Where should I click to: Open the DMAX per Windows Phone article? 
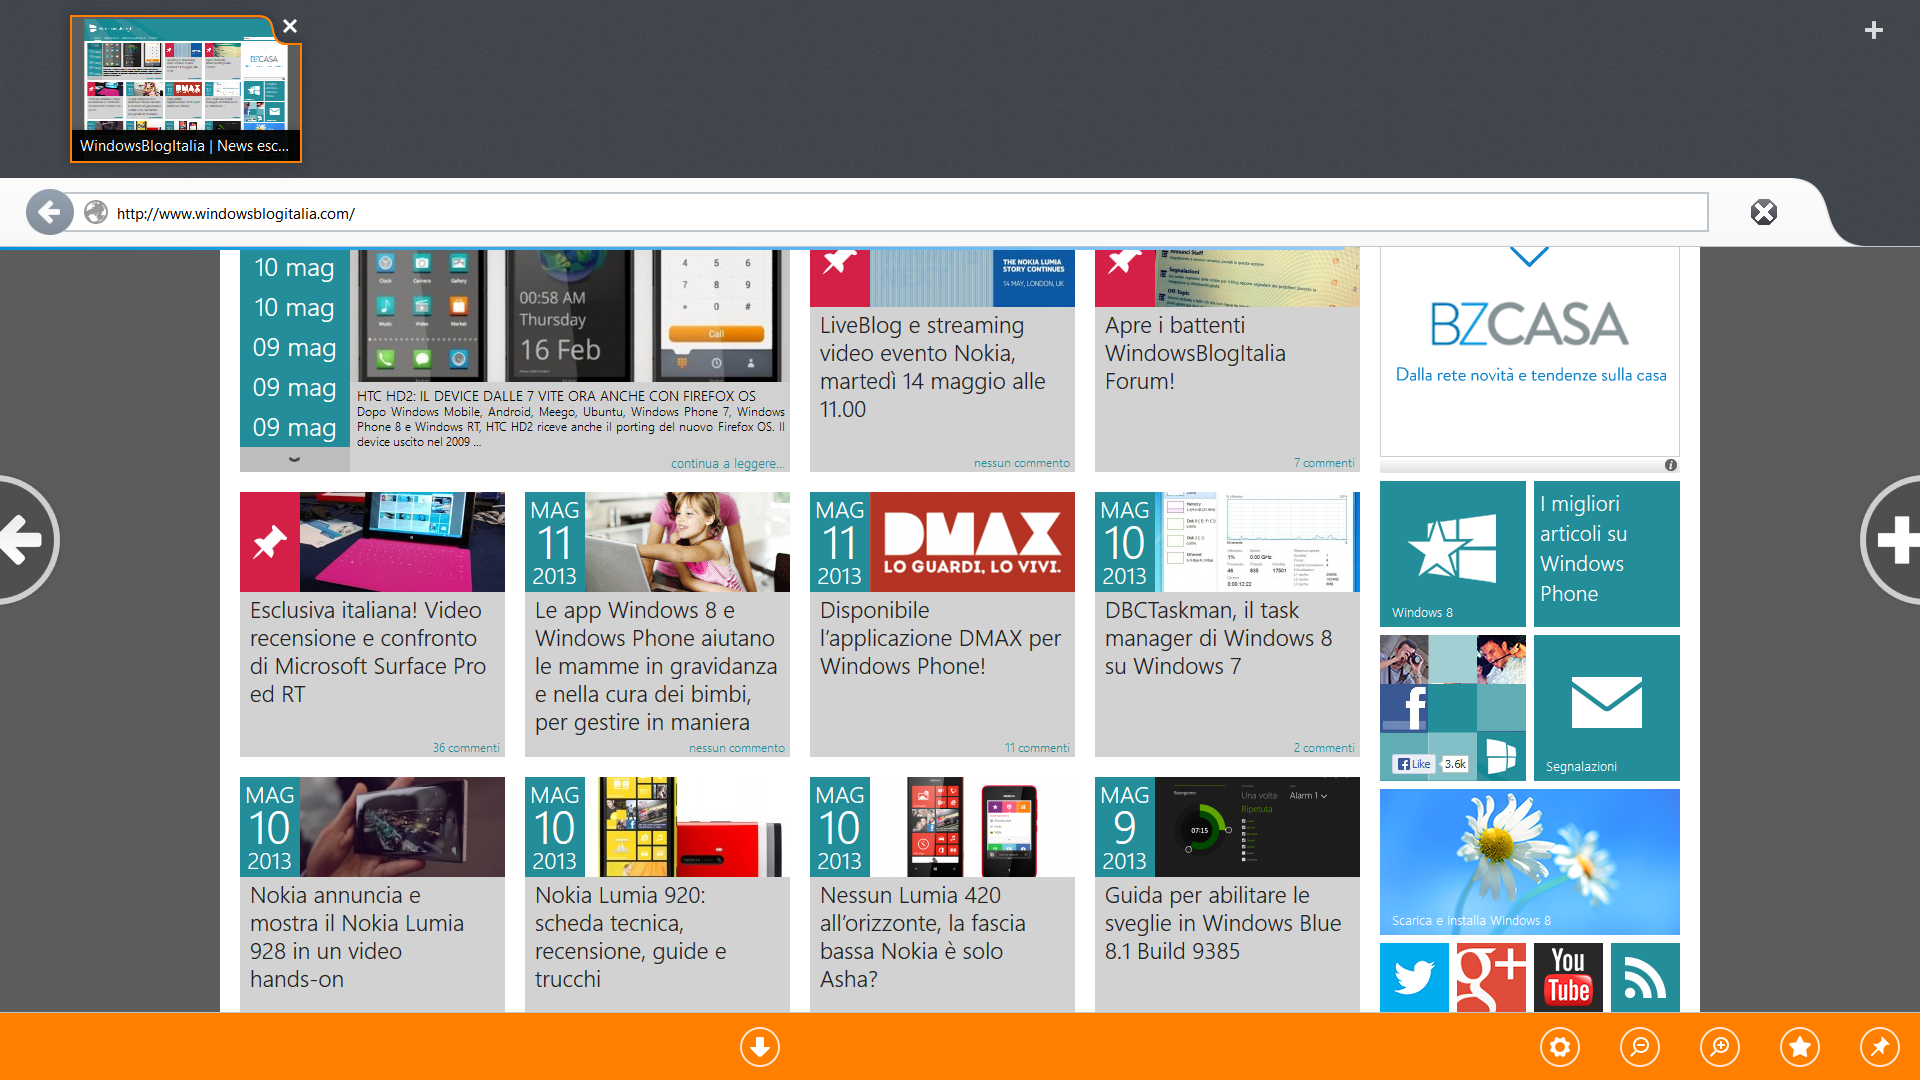click(x=940, y=638)
